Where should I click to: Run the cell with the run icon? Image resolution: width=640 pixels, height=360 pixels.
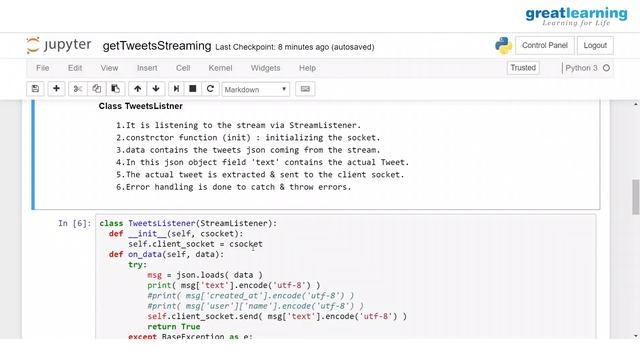176,89
